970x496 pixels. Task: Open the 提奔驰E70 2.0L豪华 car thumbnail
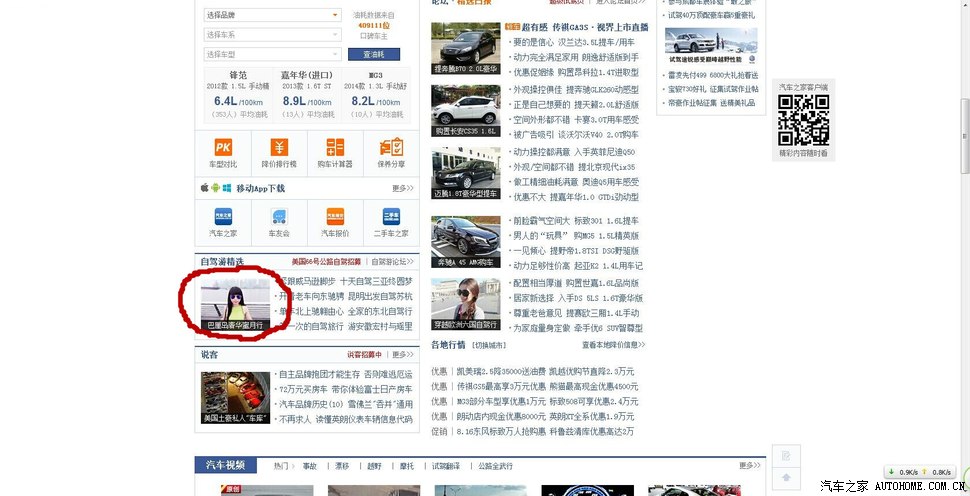[465, 48]
